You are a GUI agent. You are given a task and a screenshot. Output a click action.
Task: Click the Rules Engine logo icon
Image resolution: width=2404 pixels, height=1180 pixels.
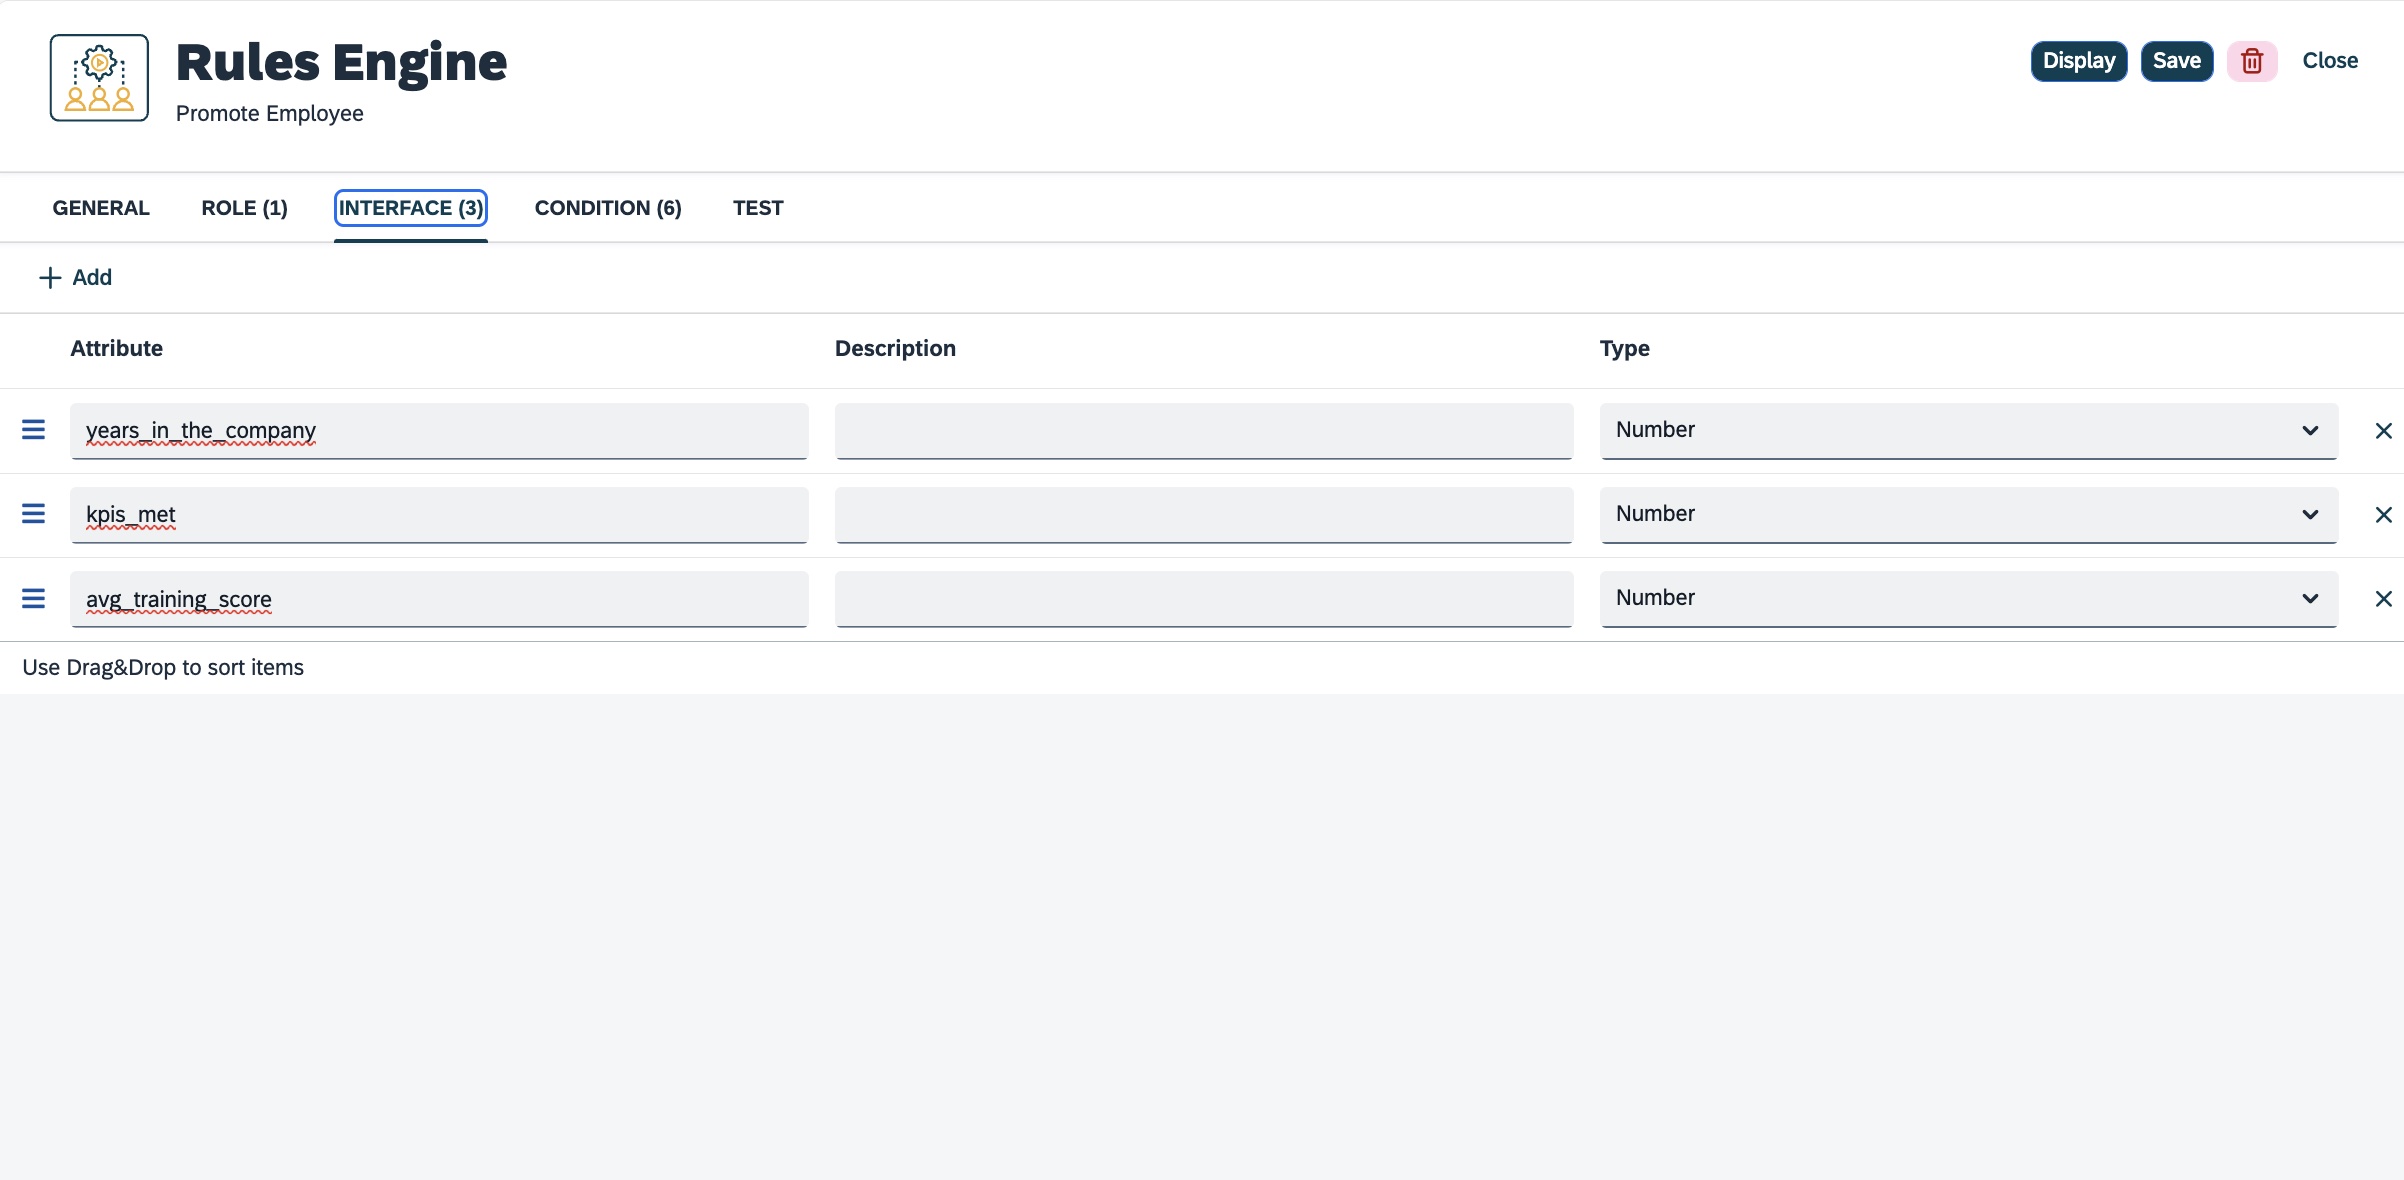pos(98,76)
